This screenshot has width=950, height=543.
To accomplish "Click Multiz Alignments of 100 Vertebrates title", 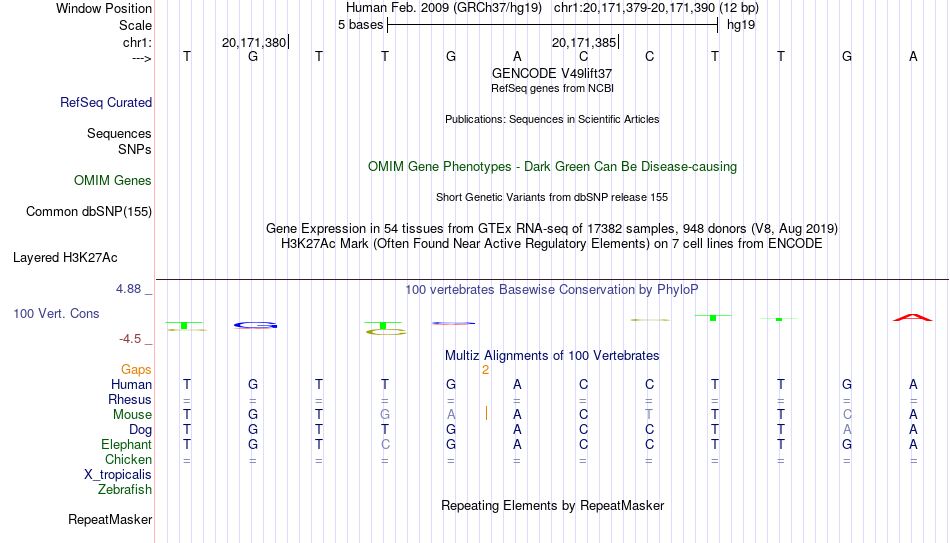I will coord(552,356).
